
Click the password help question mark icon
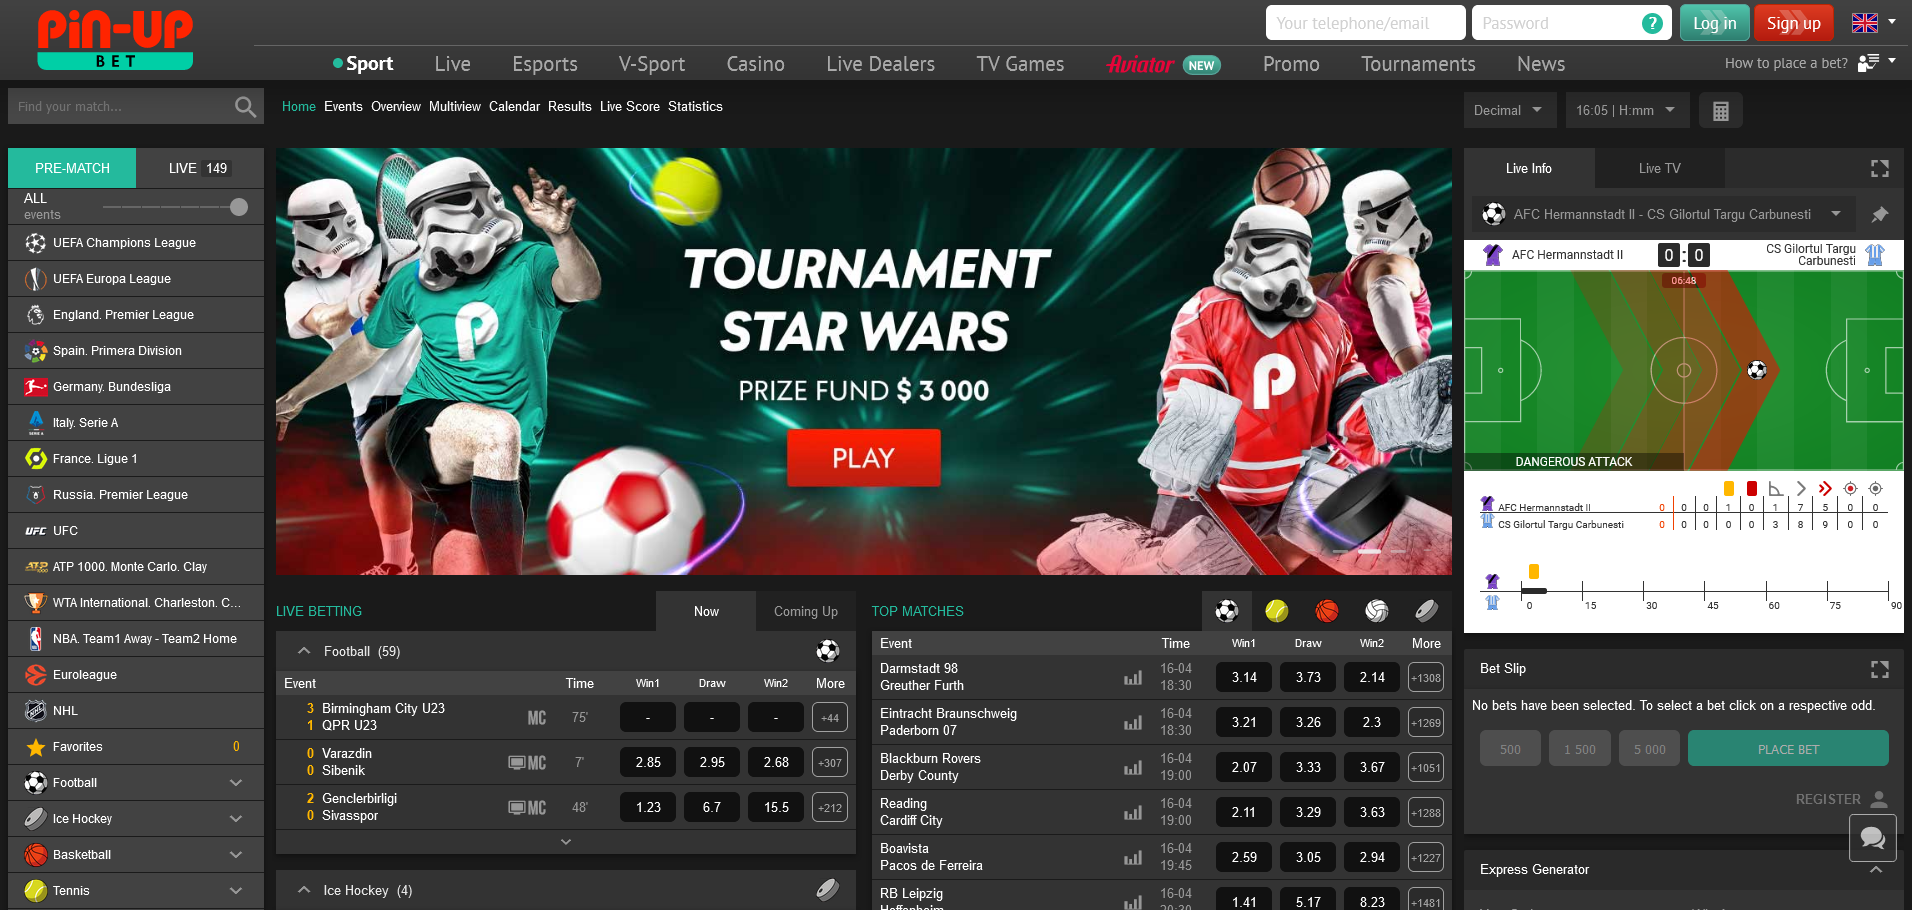point(1652,23)
